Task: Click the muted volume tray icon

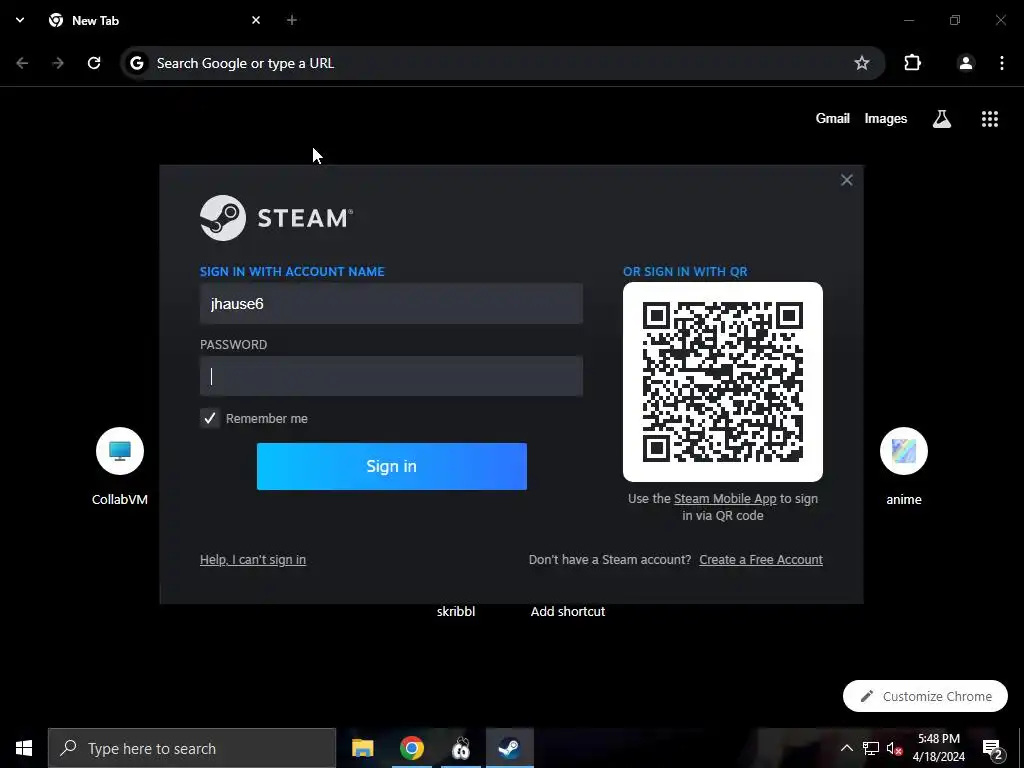Action: point(895,748)
